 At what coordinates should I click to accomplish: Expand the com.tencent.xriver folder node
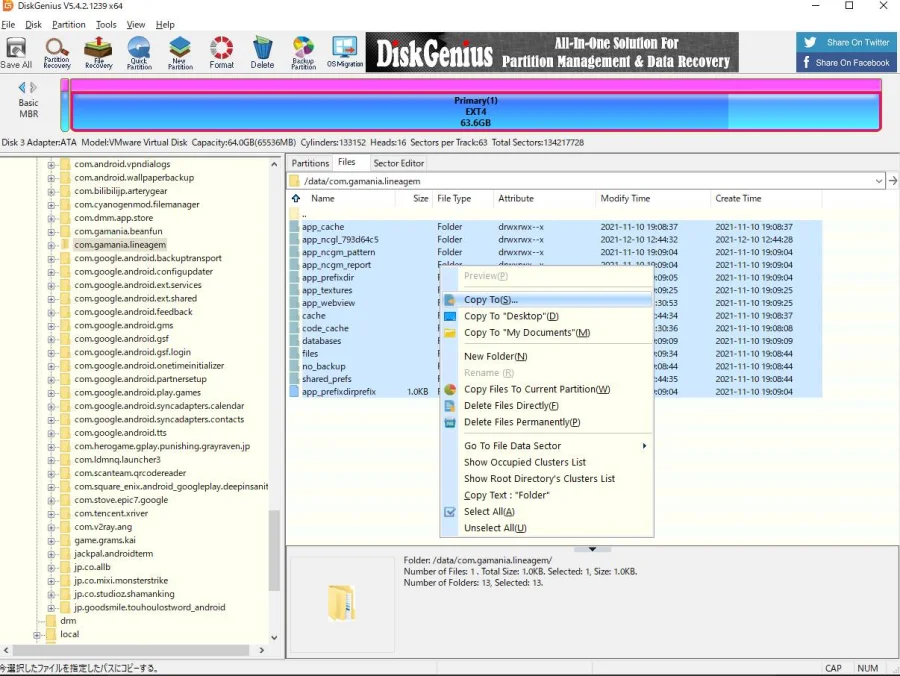coord(51,514)
